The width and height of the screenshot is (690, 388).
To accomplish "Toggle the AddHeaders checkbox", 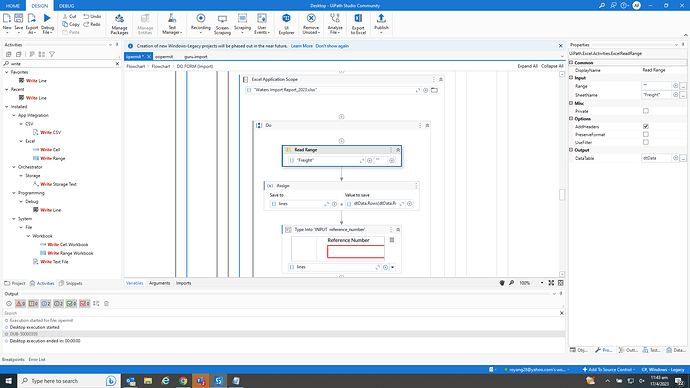I will pyautogui.click(x=646, y=127).
